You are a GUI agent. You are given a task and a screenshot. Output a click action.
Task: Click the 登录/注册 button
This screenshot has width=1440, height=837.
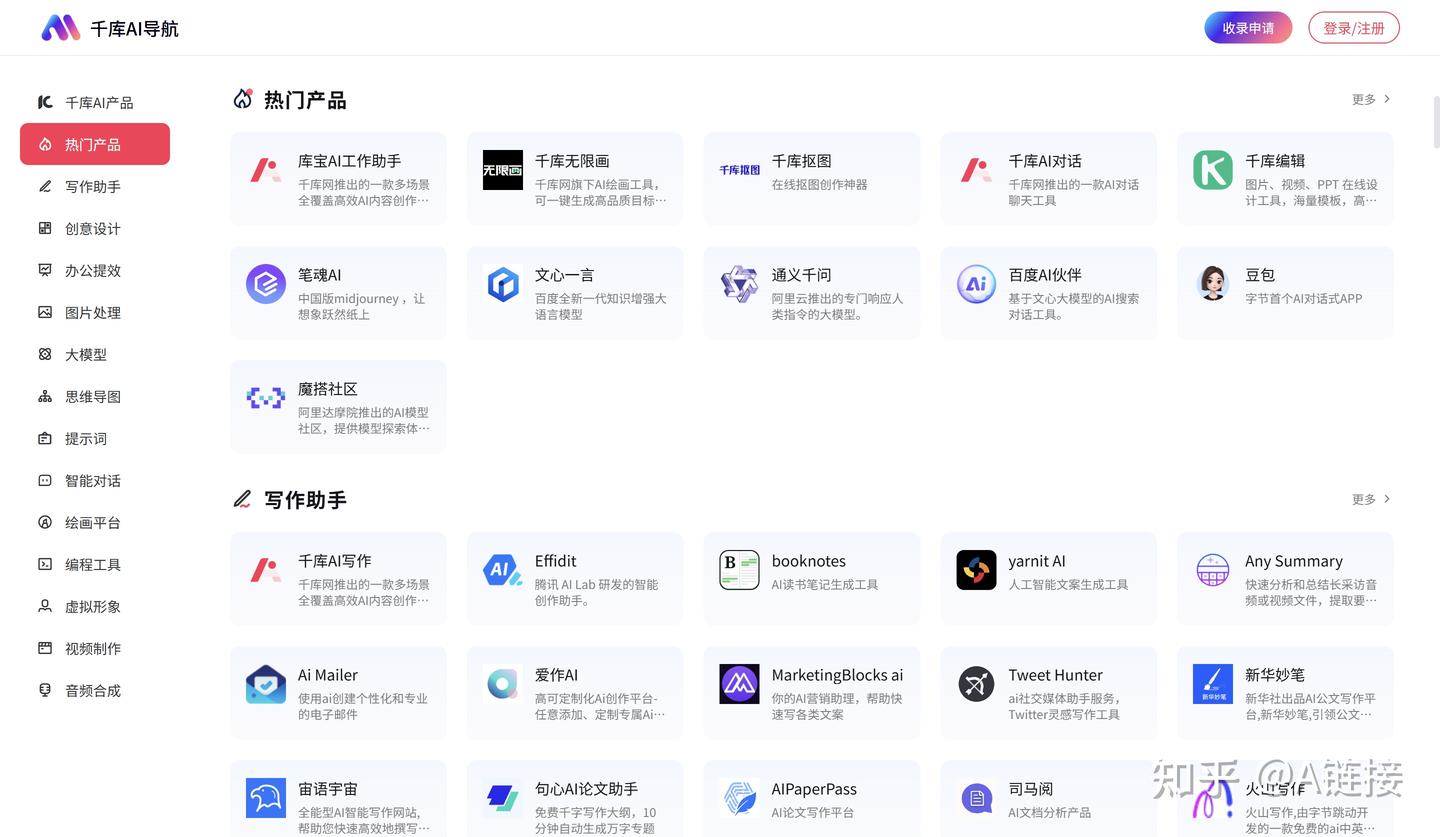pyautogui.click(x=1354, y=28)
